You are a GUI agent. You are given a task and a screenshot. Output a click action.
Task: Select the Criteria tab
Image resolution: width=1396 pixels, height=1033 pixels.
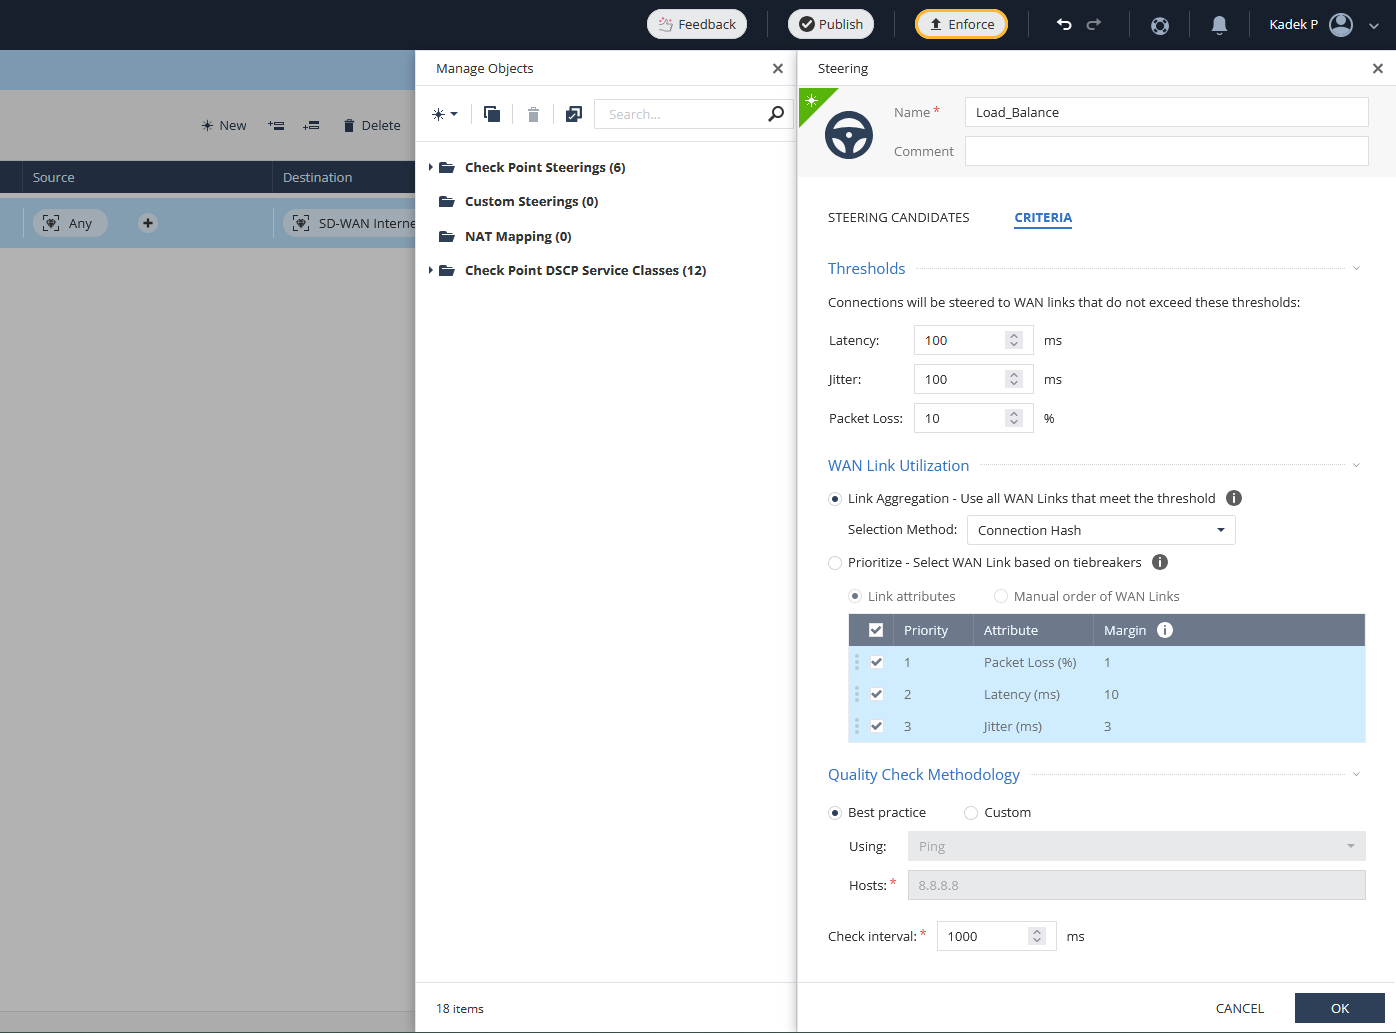click(1043, 217)
